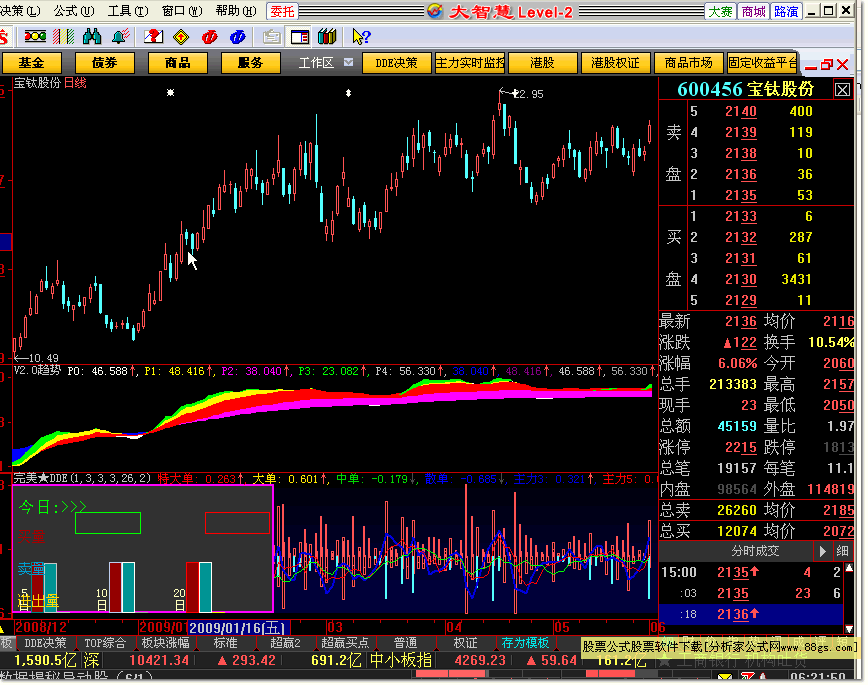Select the 债券 category button

[x=104, y=63]
